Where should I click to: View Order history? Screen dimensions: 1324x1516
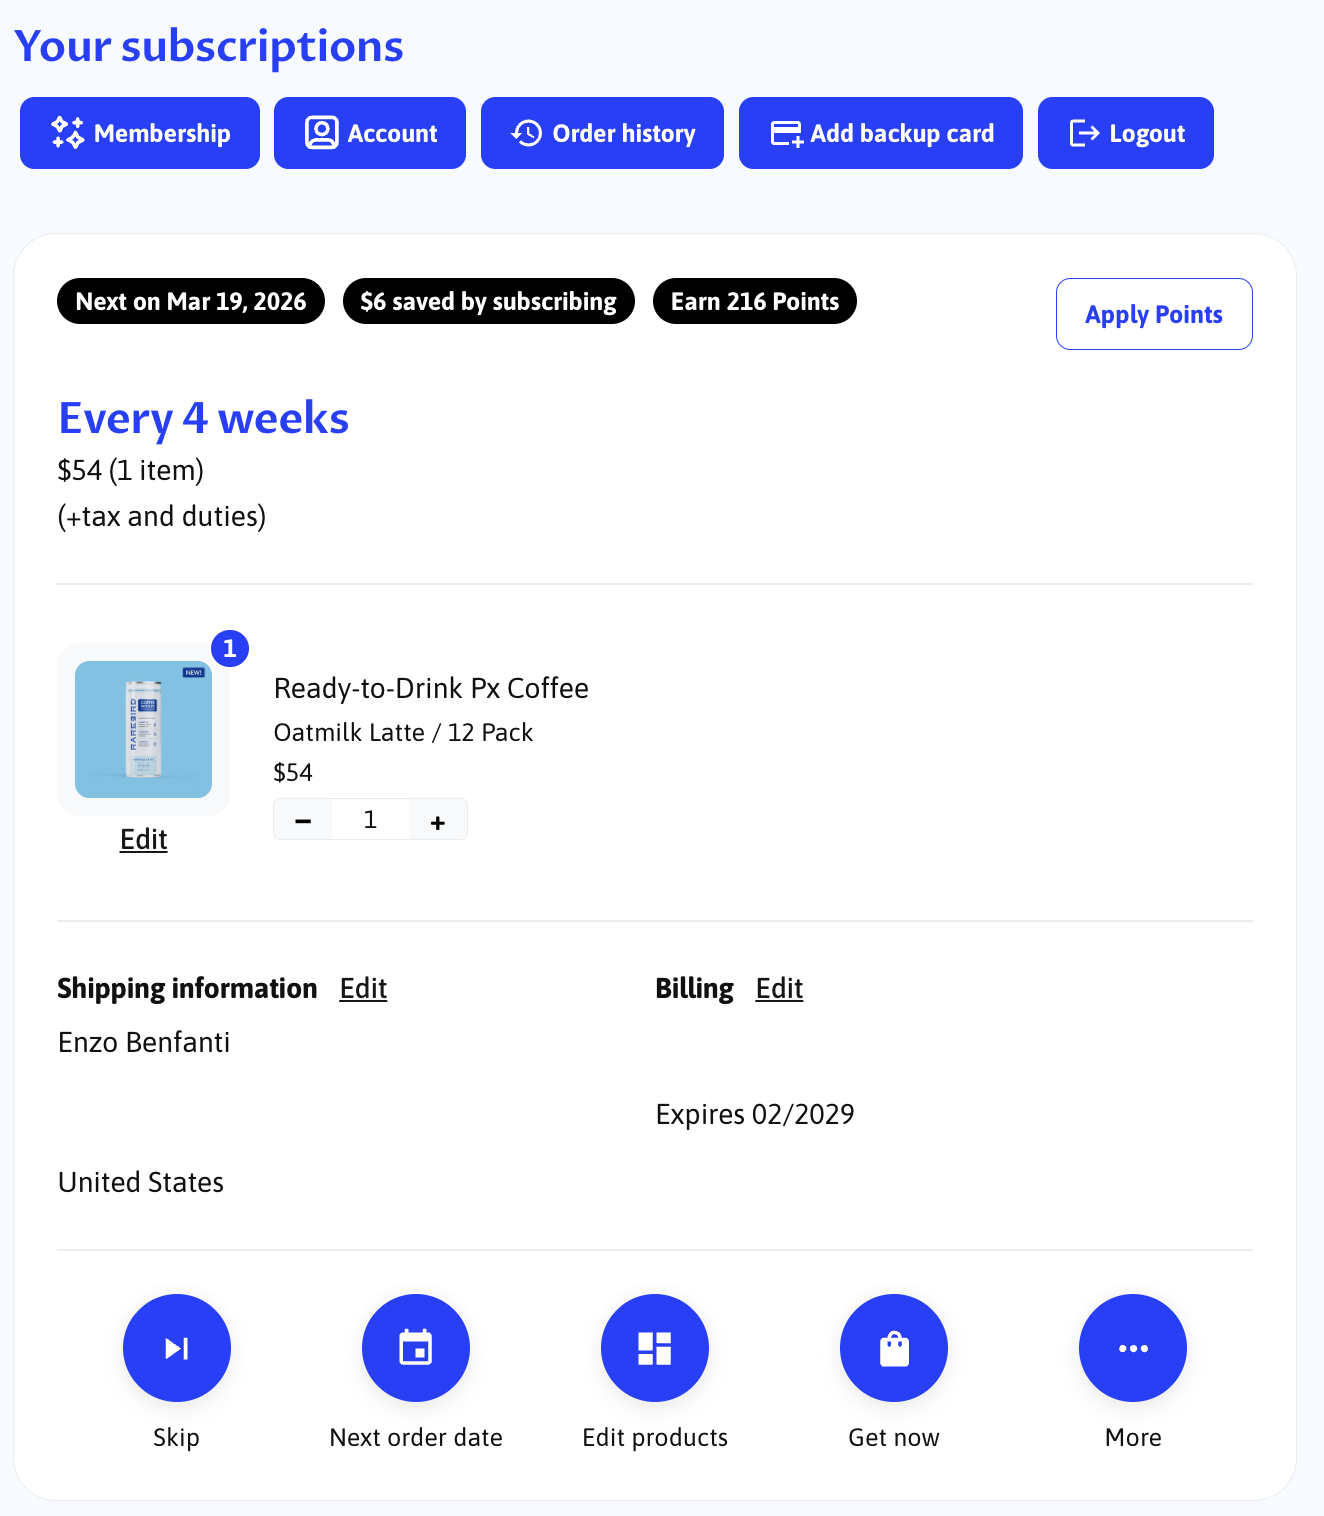pyautogui.click(x=602, y=133)
